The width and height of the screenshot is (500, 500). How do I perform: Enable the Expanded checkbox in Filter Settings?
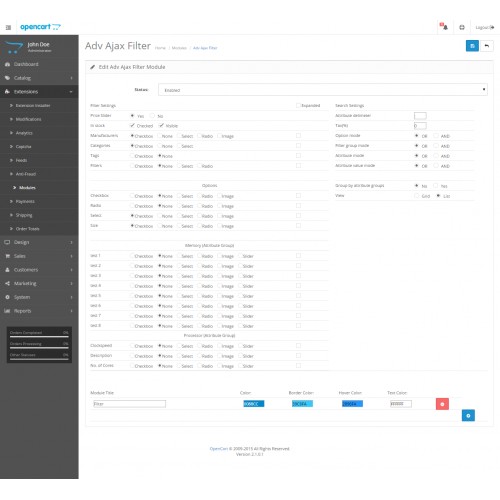pyautogui.click(x=298, y=105)
